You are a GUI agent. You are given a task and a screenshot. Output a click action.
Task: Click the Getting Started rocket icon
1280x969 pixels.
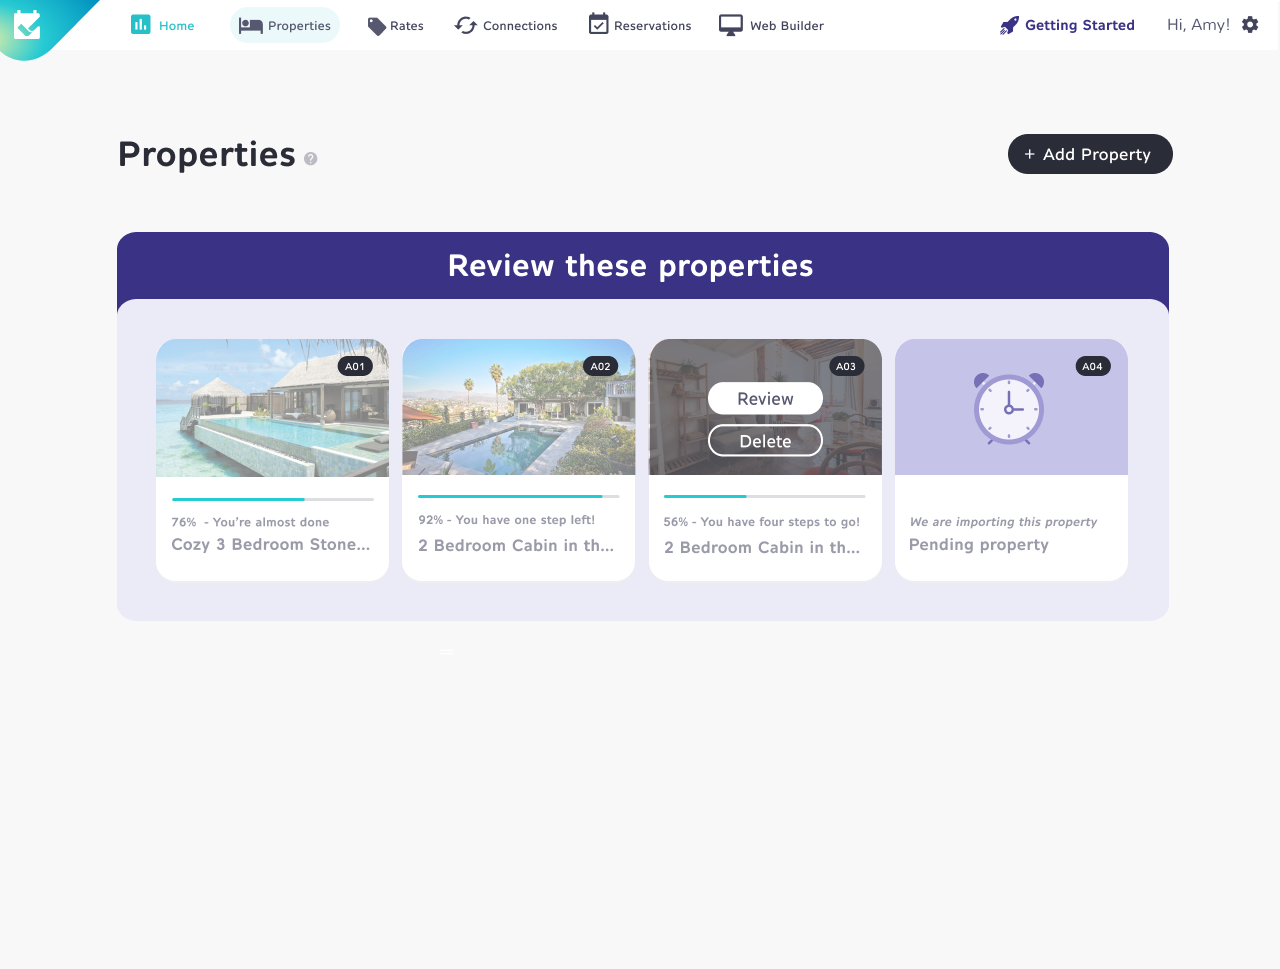click(1009, 25)
